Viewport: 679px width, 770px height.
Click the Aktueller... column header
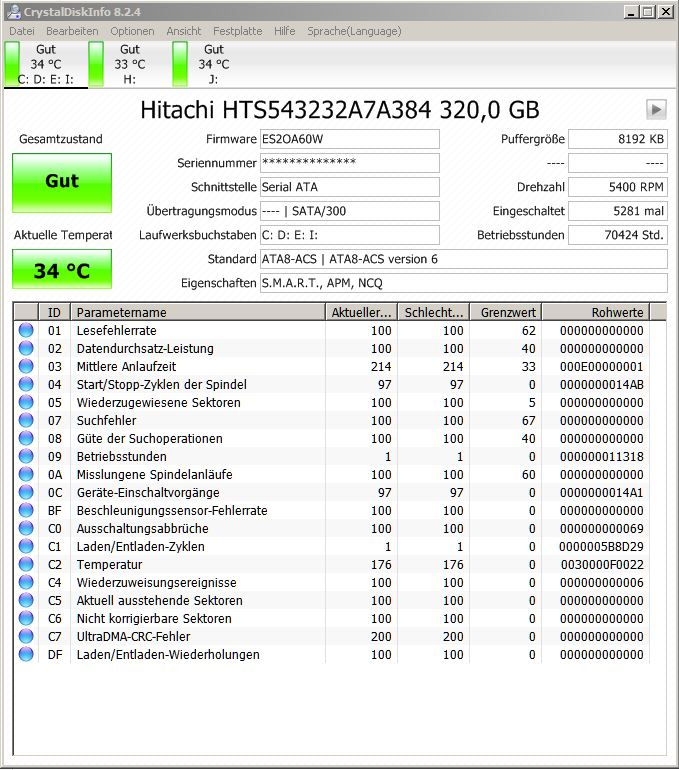pyautogui.click(x=361, y=312)
